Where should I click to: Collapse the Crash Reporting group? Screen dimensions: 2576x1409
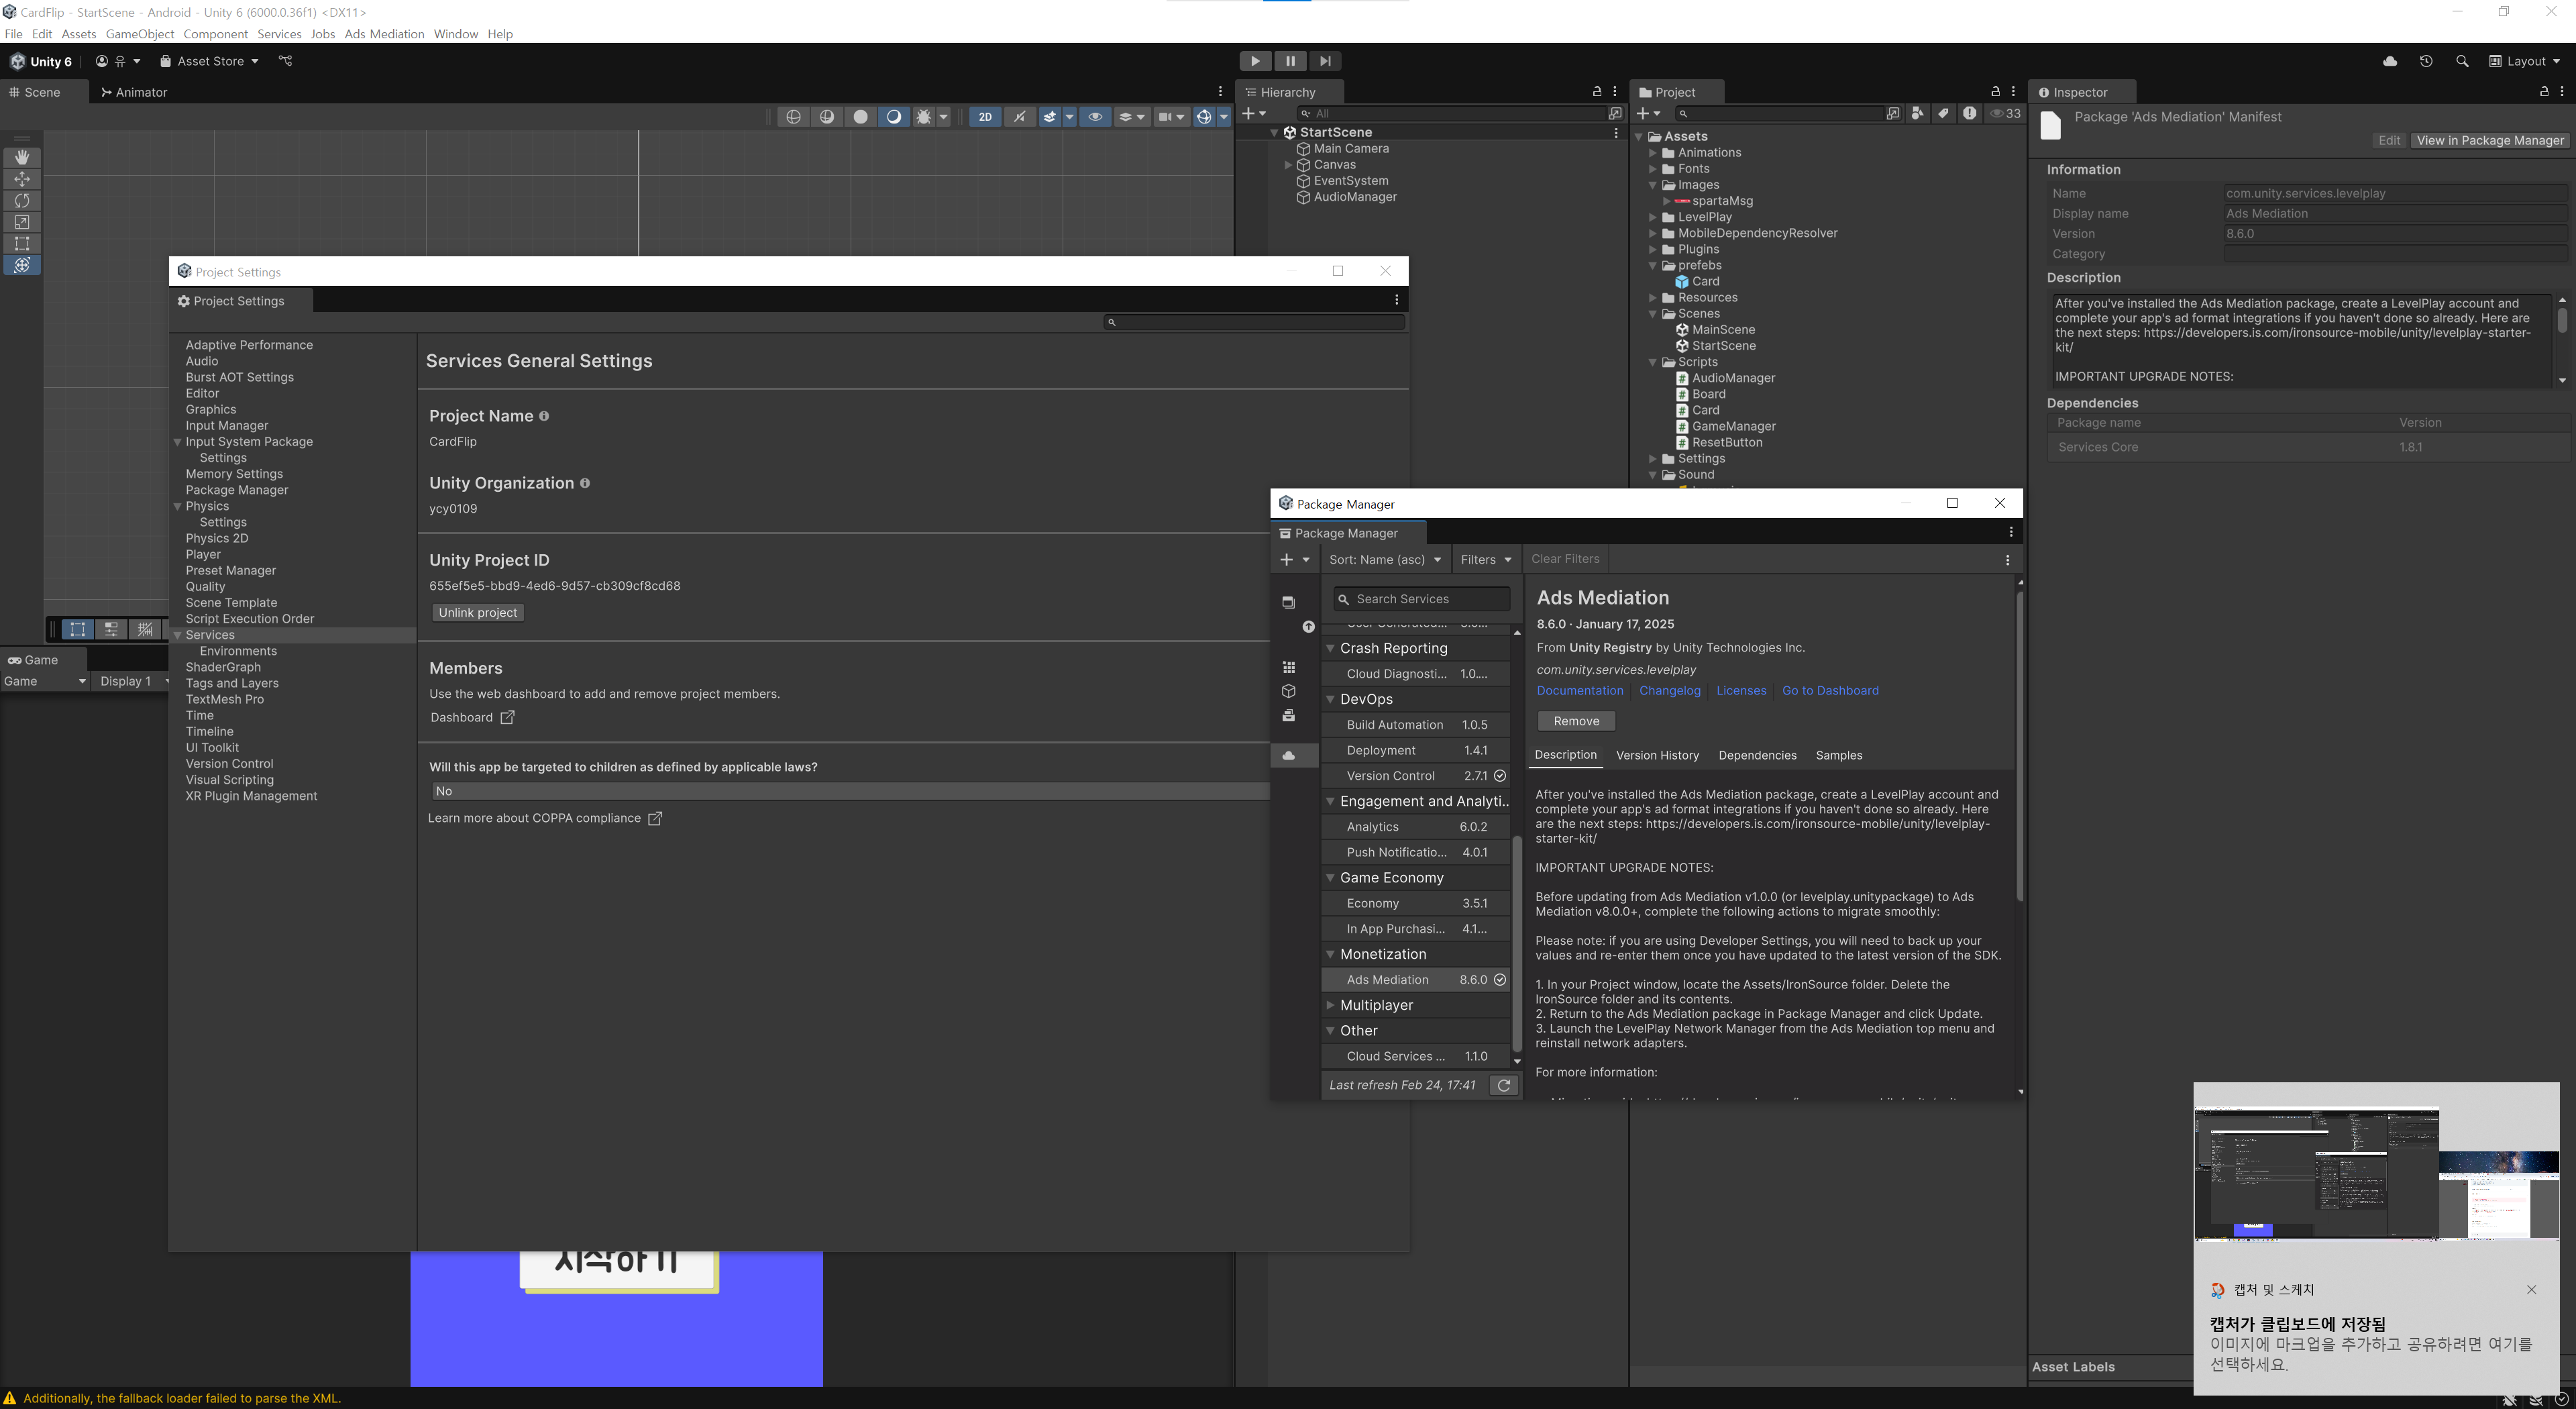point(1331,648)
